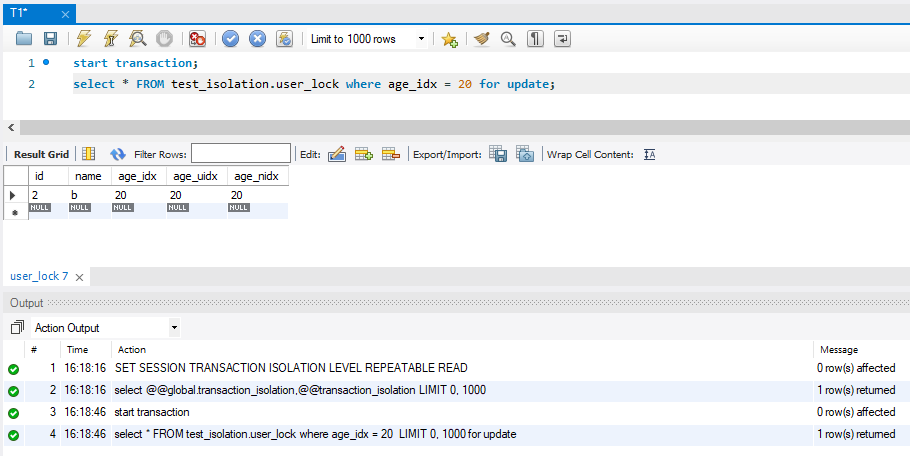Toggle Wrap Cell Content icon

coord(649,154)
